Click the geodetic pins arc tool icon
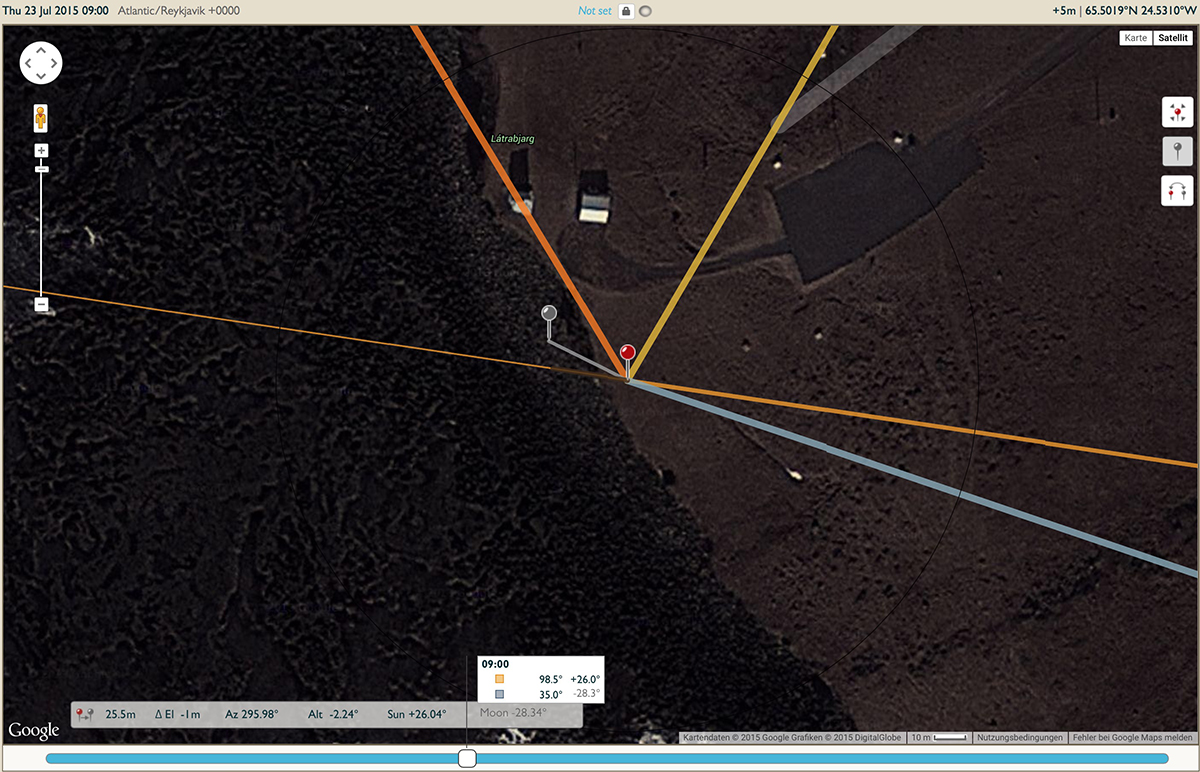Viewport: 1200px width, 772px height. (1177, 190)
